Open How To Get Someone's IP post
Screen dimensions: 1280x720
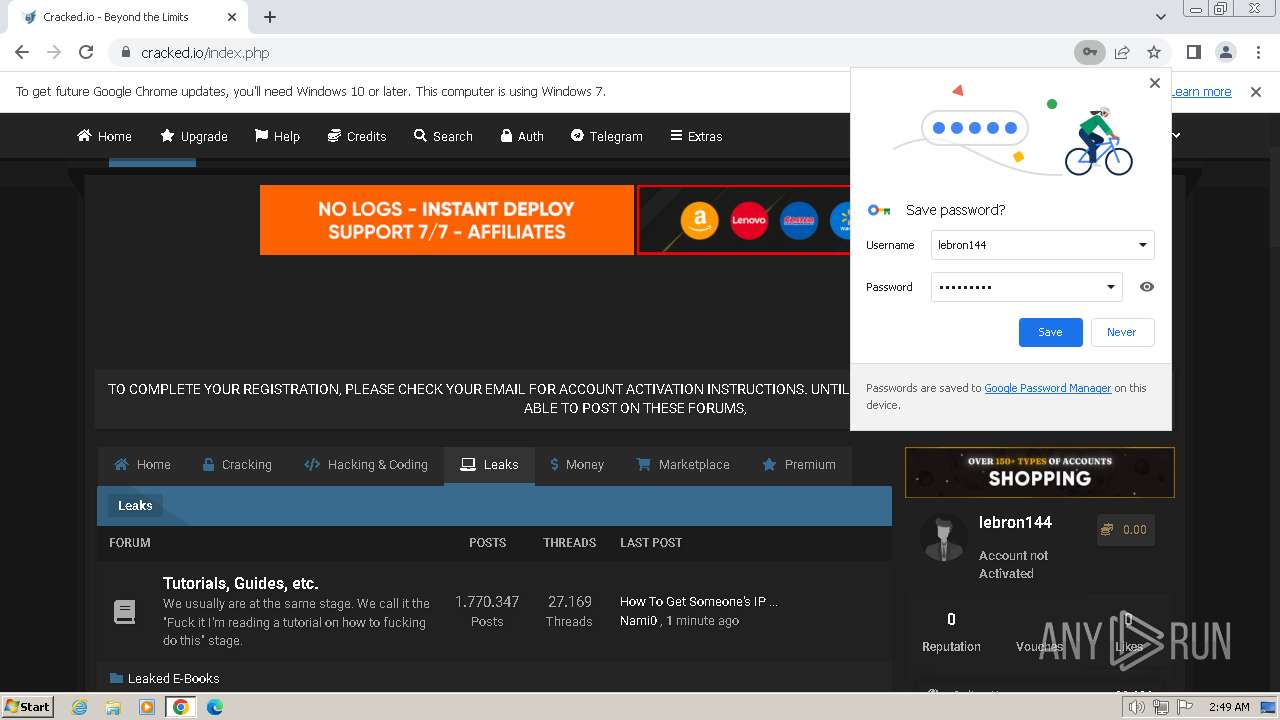(x=699, y=602)
